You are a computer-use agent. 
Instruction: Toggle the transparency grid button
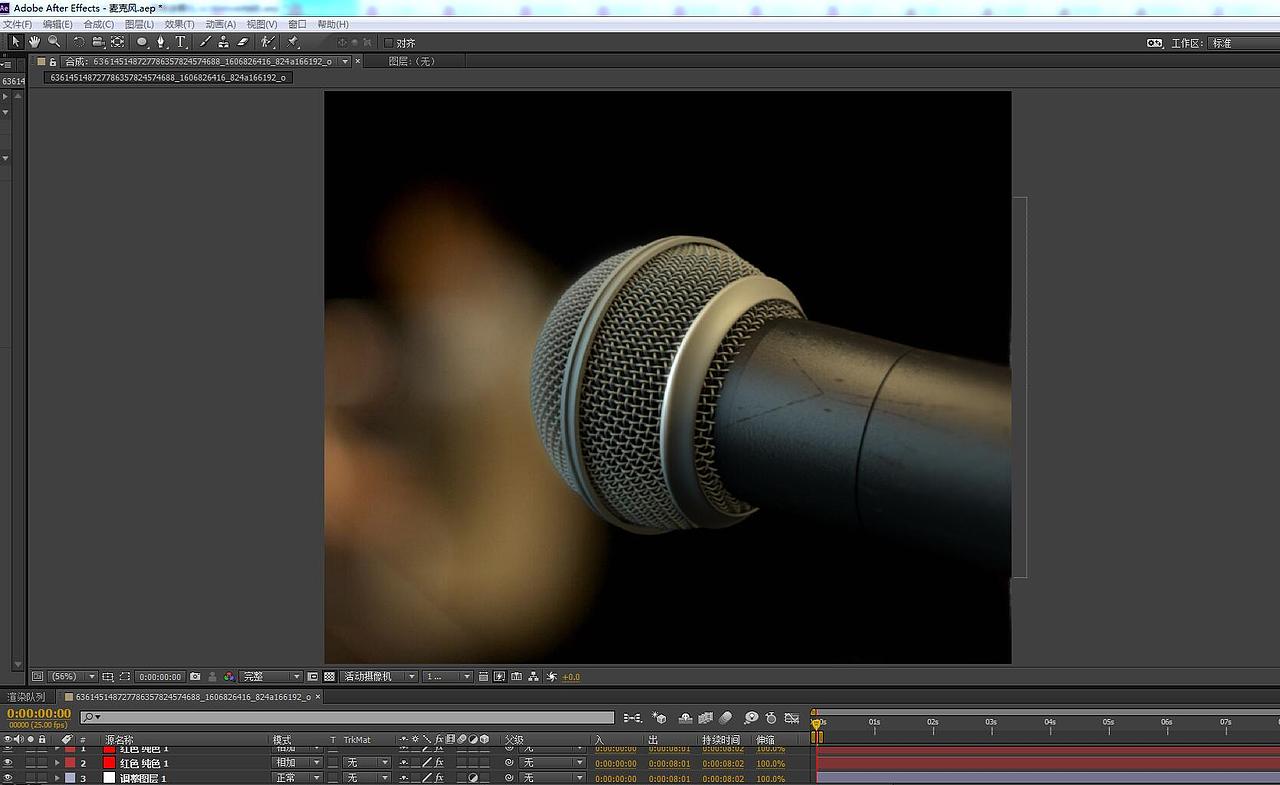(329, 677)
